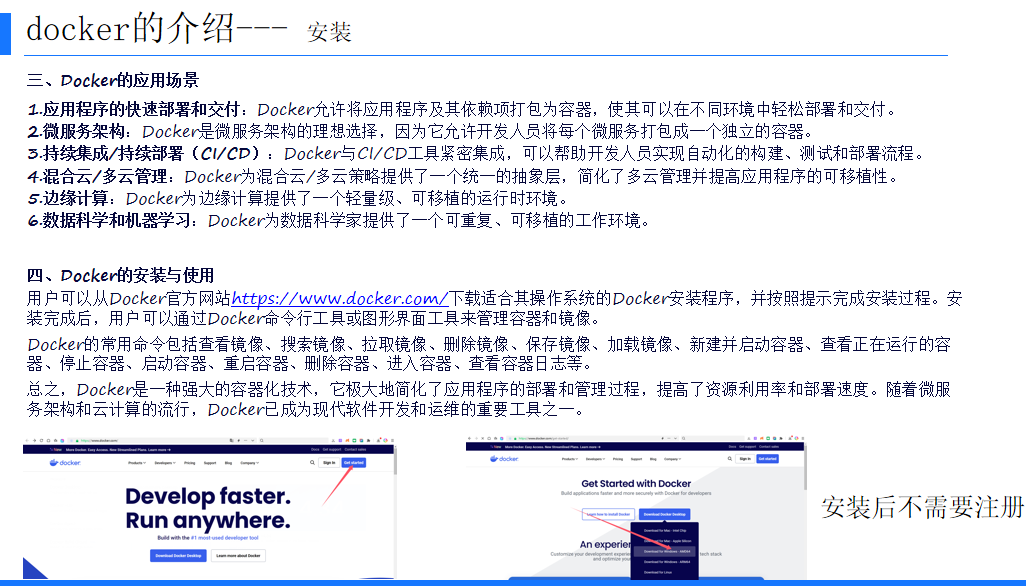Click browser stop X icon in Get Started screenshot

pos(483,438)
